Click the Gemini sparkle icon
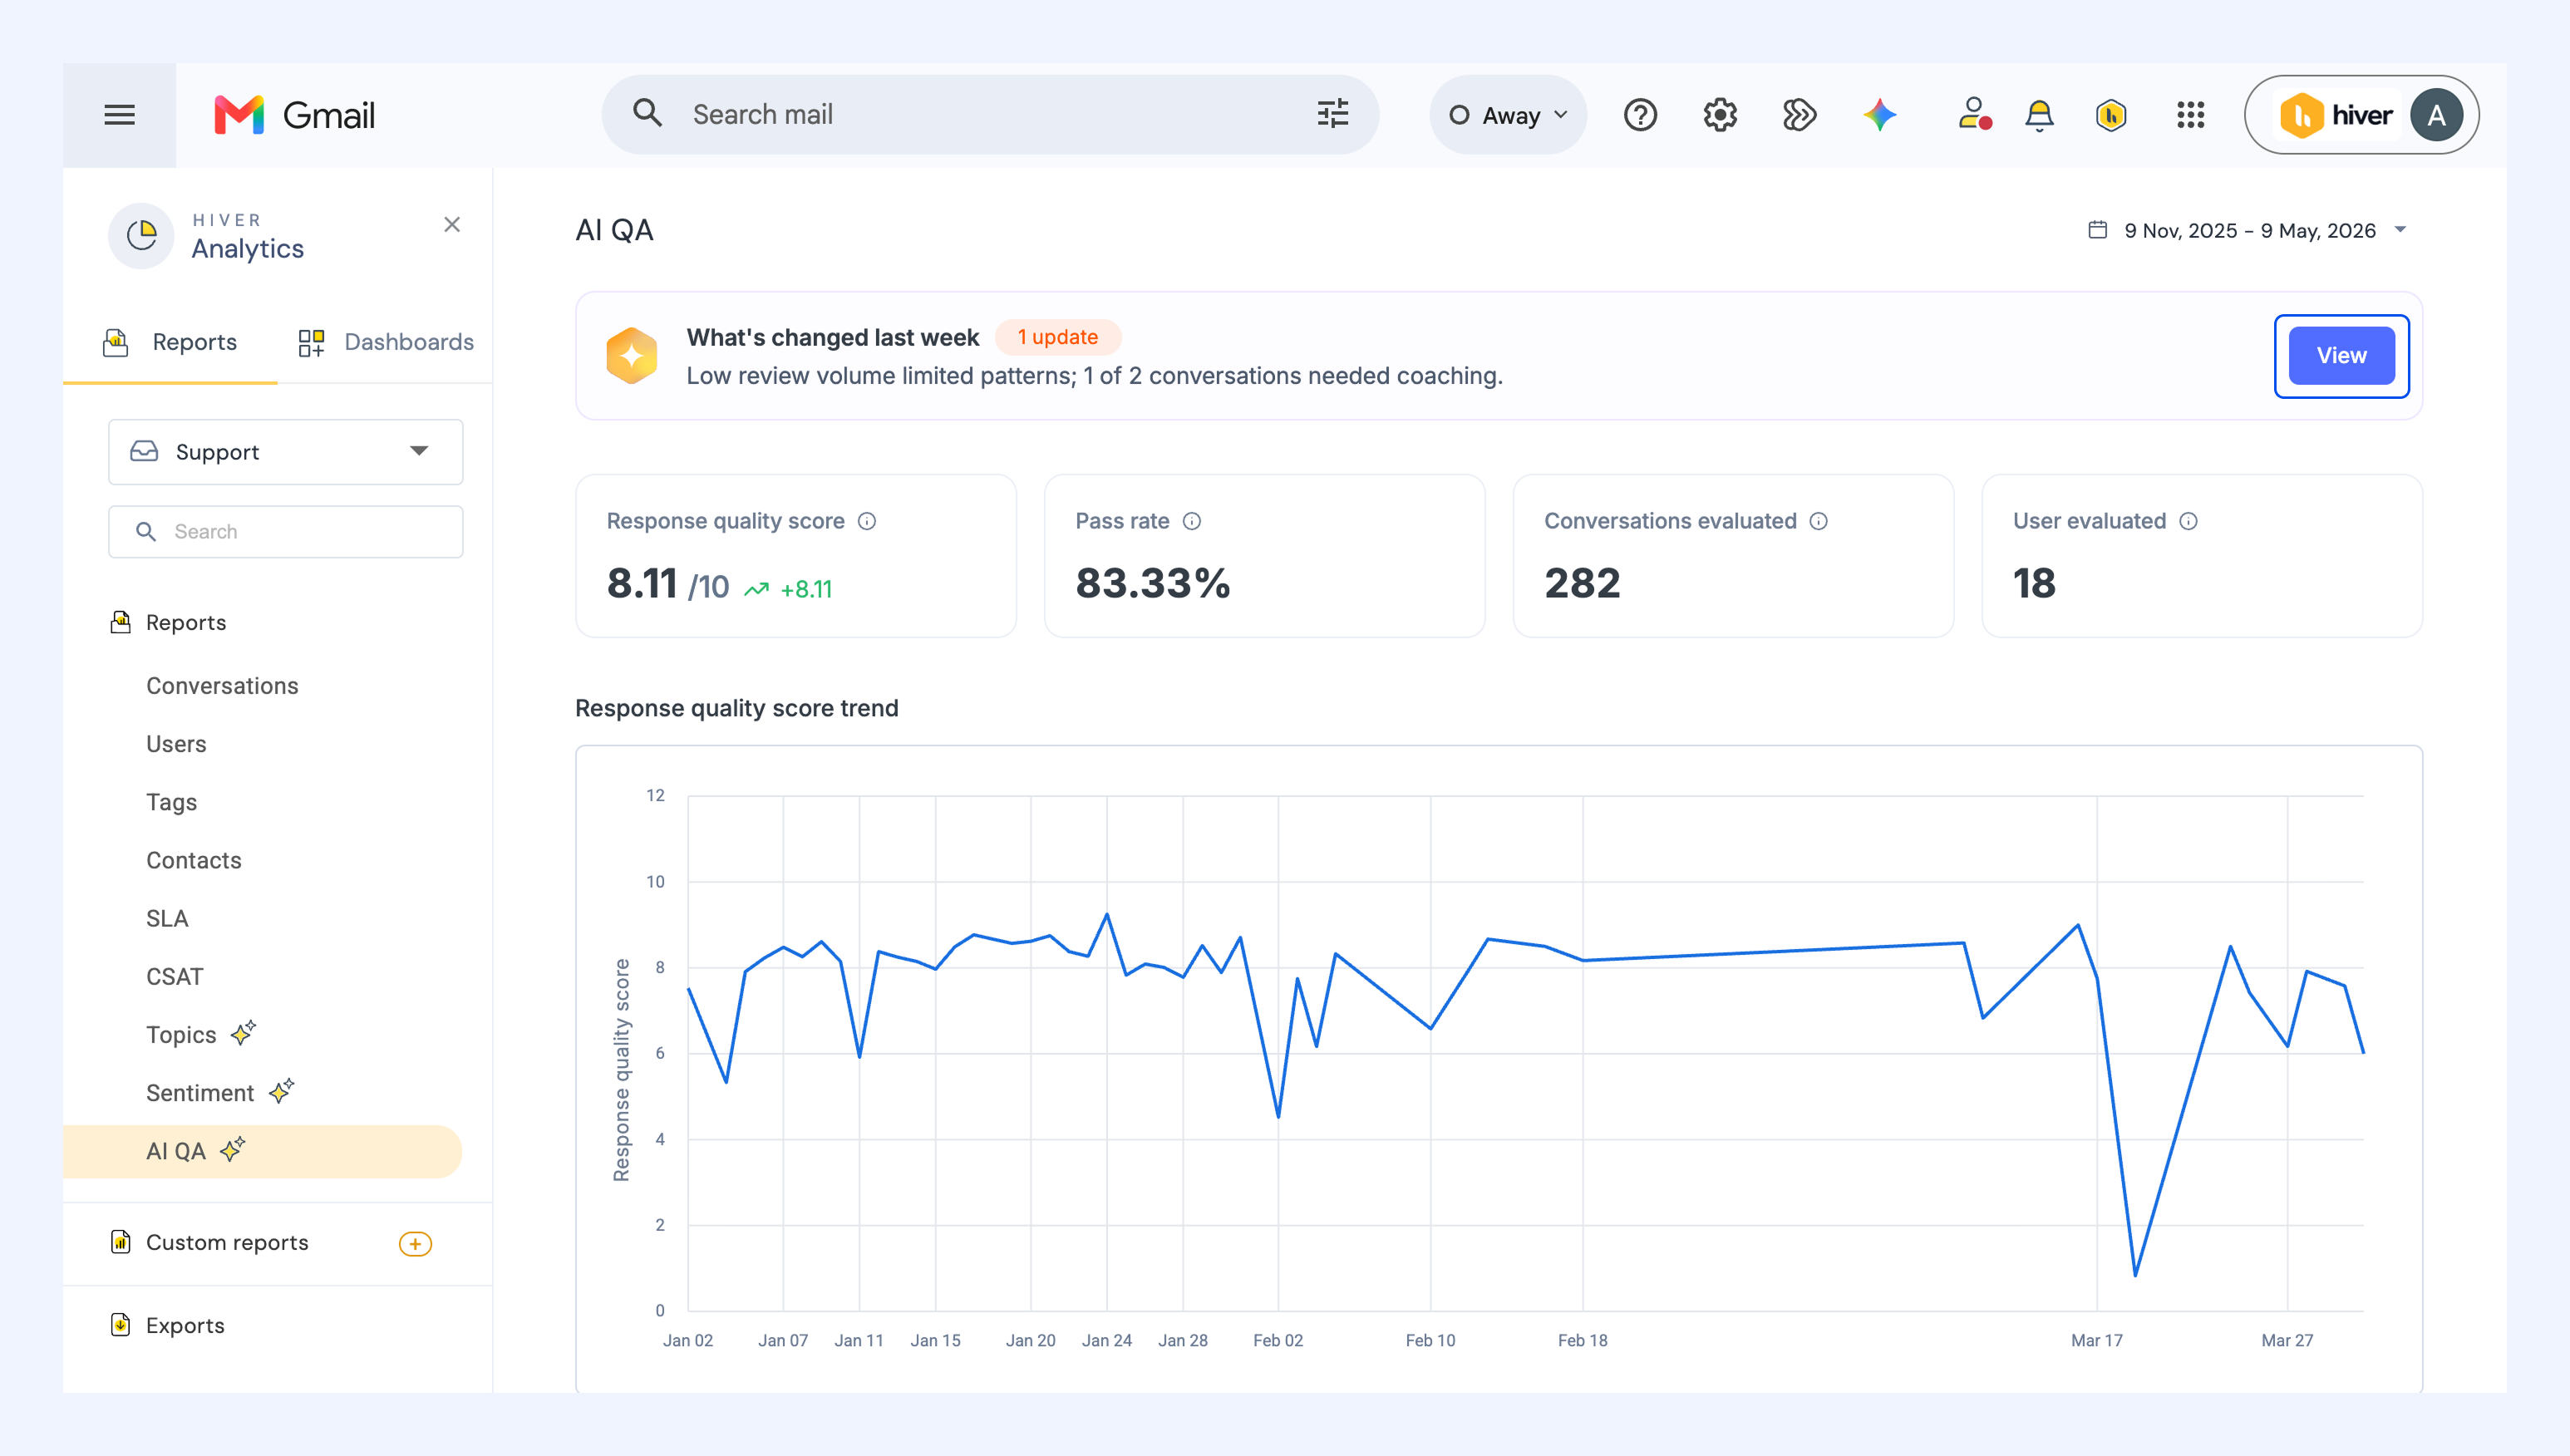This screenshot has width=2570, height=1456. [x=1880, y=115]
